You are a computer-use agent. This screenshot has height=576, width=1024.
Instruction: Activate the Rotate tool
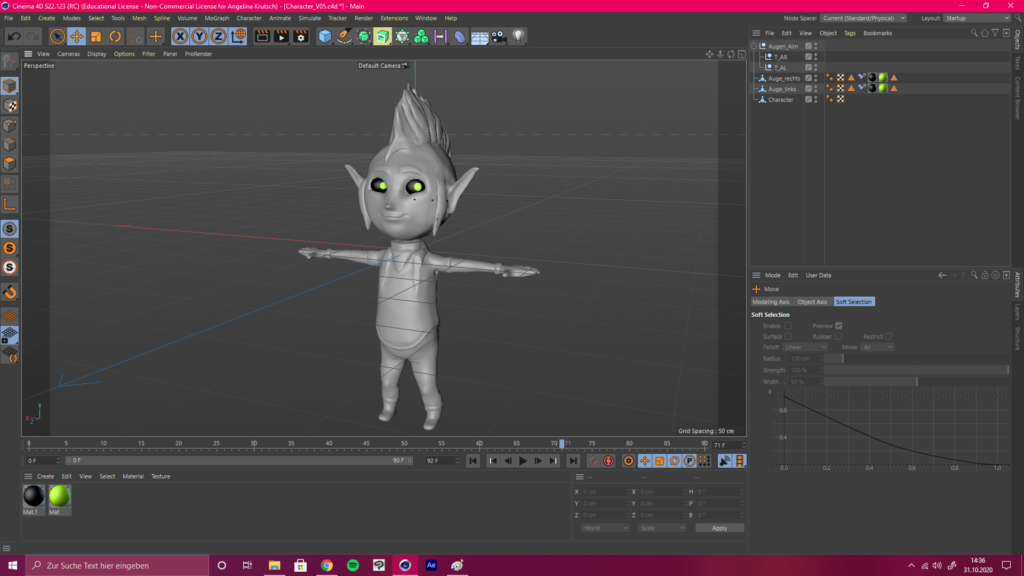click(x=116, y=37)
